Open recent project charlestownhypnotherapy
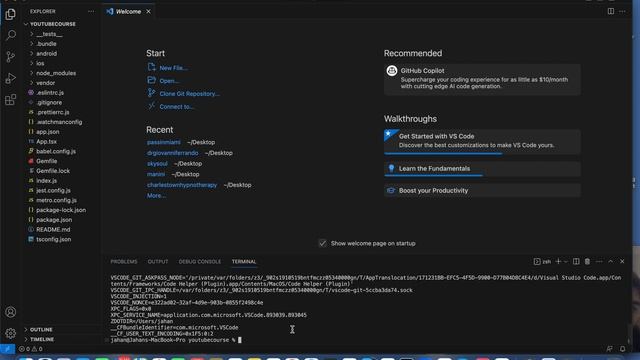Screen dimensions: 640x360 [182, 185]
